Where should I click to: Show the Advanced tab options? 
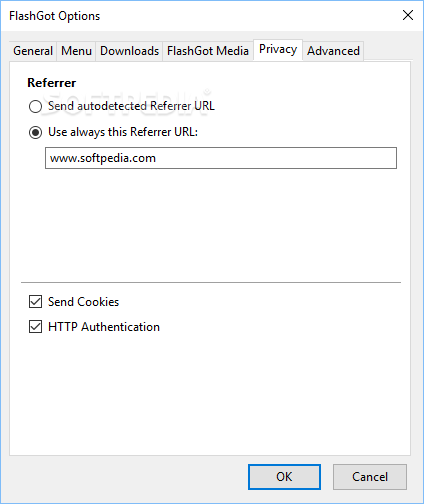click(x=333, y=51)
